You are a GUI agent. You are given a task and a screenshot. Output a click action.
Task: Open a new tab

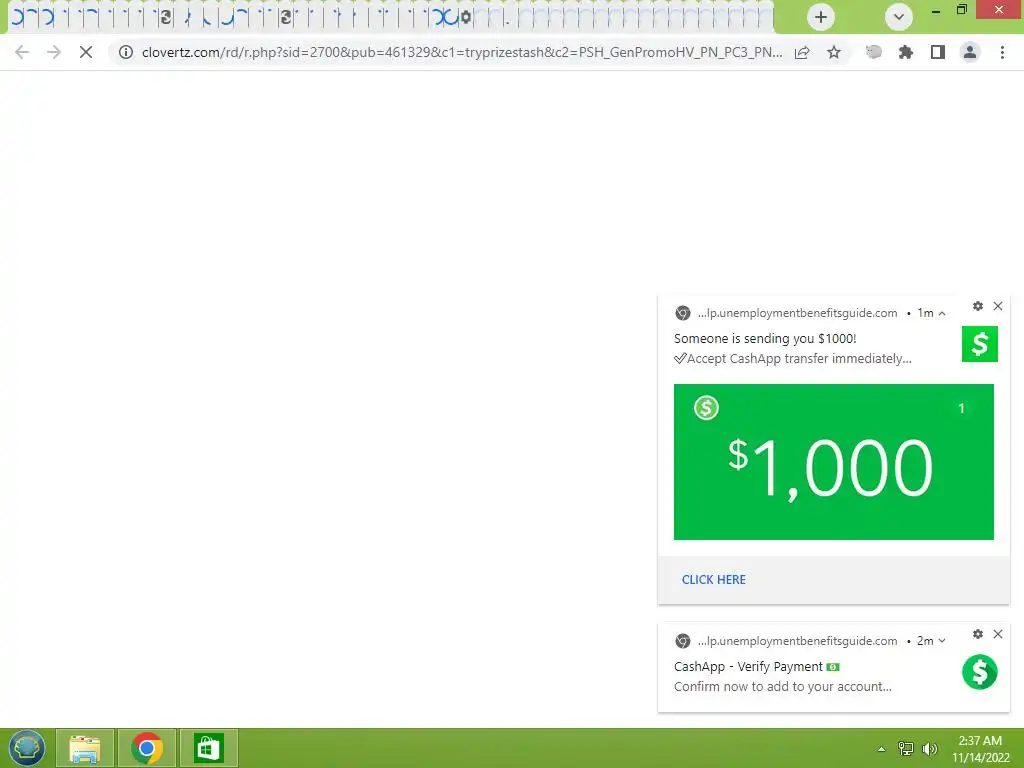coord(820,17)
